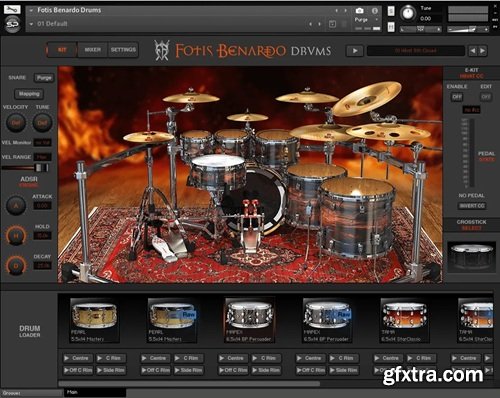Image resolution: width=500 pixels, height=398 pixels.
Task: Select the crosstick snare preview image
Action: (471, 256)
